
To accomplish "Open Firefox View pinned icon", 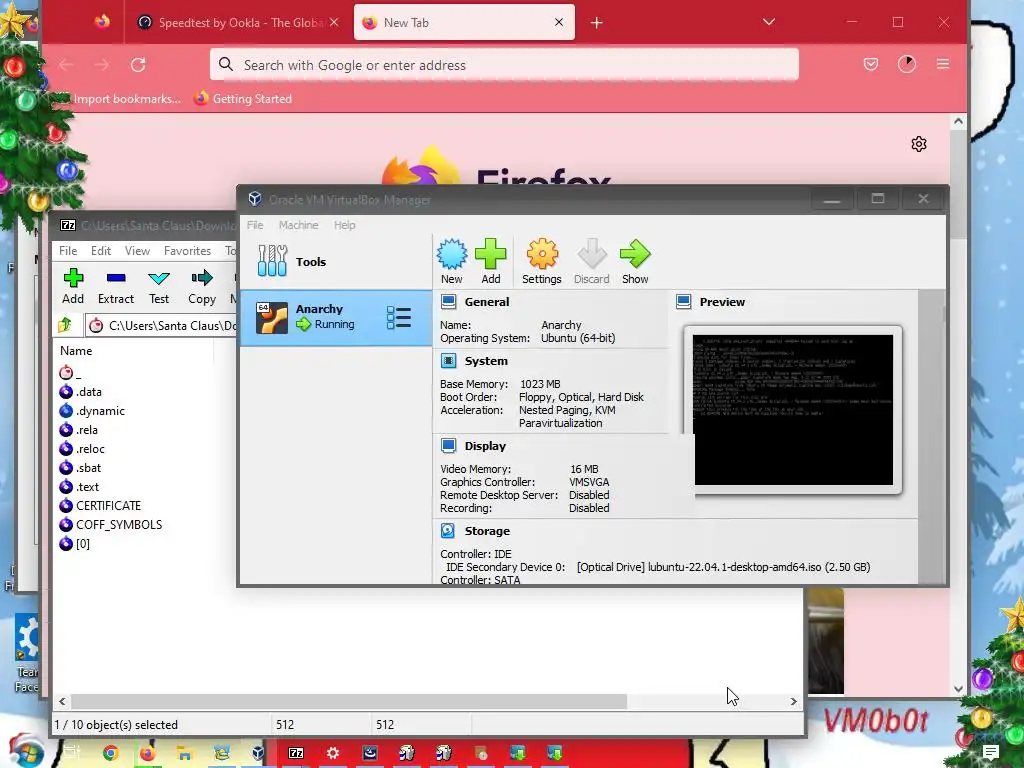I will (102, 22).
